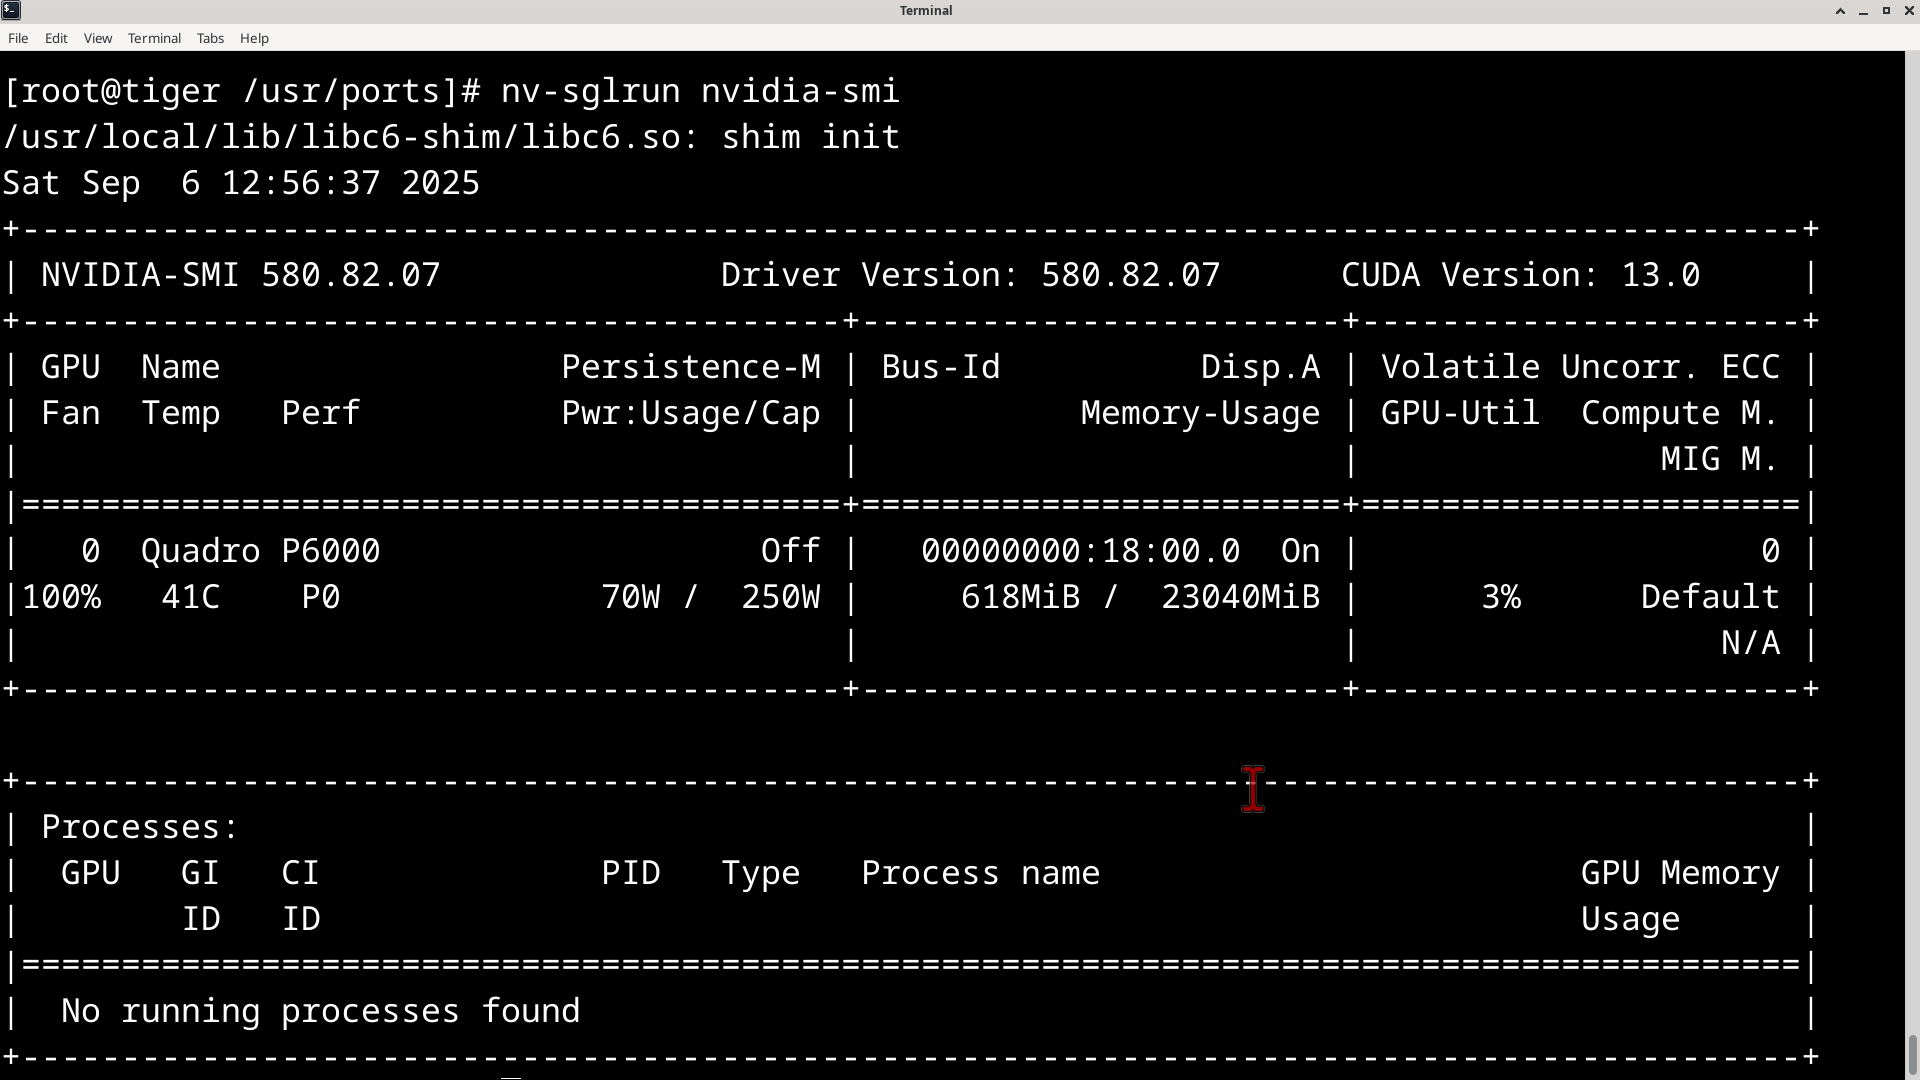The image size is (1920, 1080).
Task: Click 'CUDA Version: 13.0' text
Action: point(1520,275)
